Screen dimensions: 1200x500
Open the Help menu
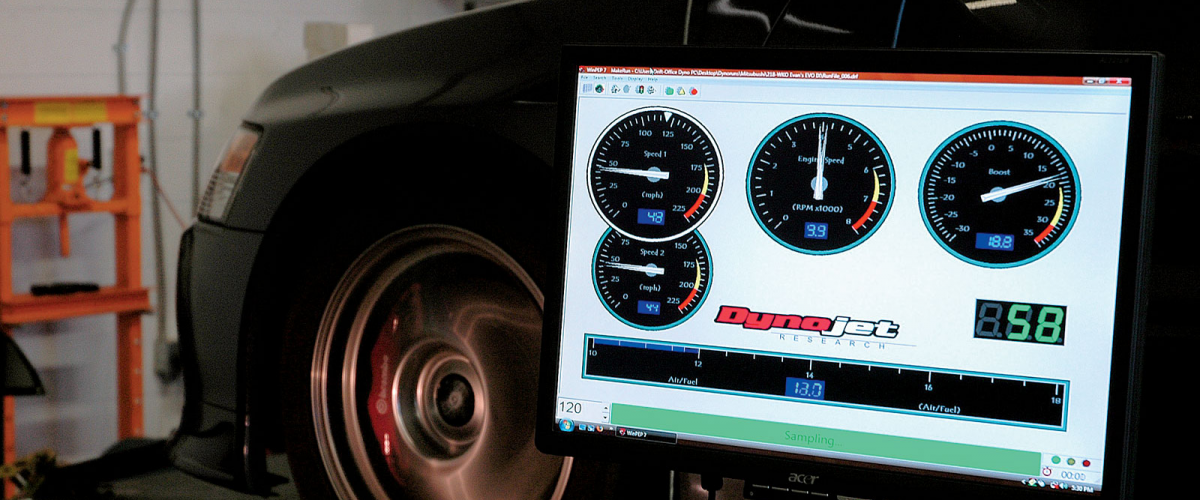click(x=653, y=79)
